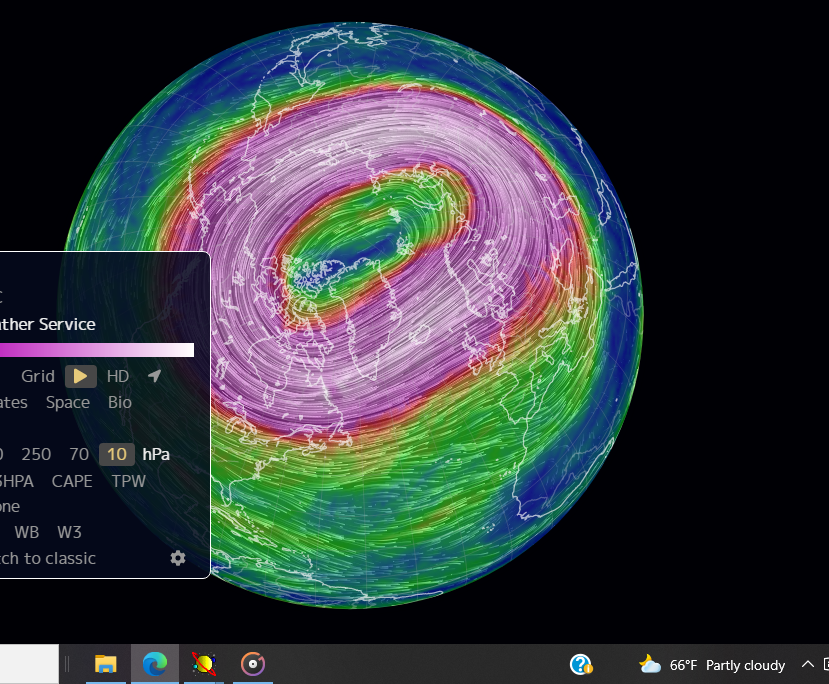
Task: Toggle the Grid overlay
Action: click(x=38, y=376)
